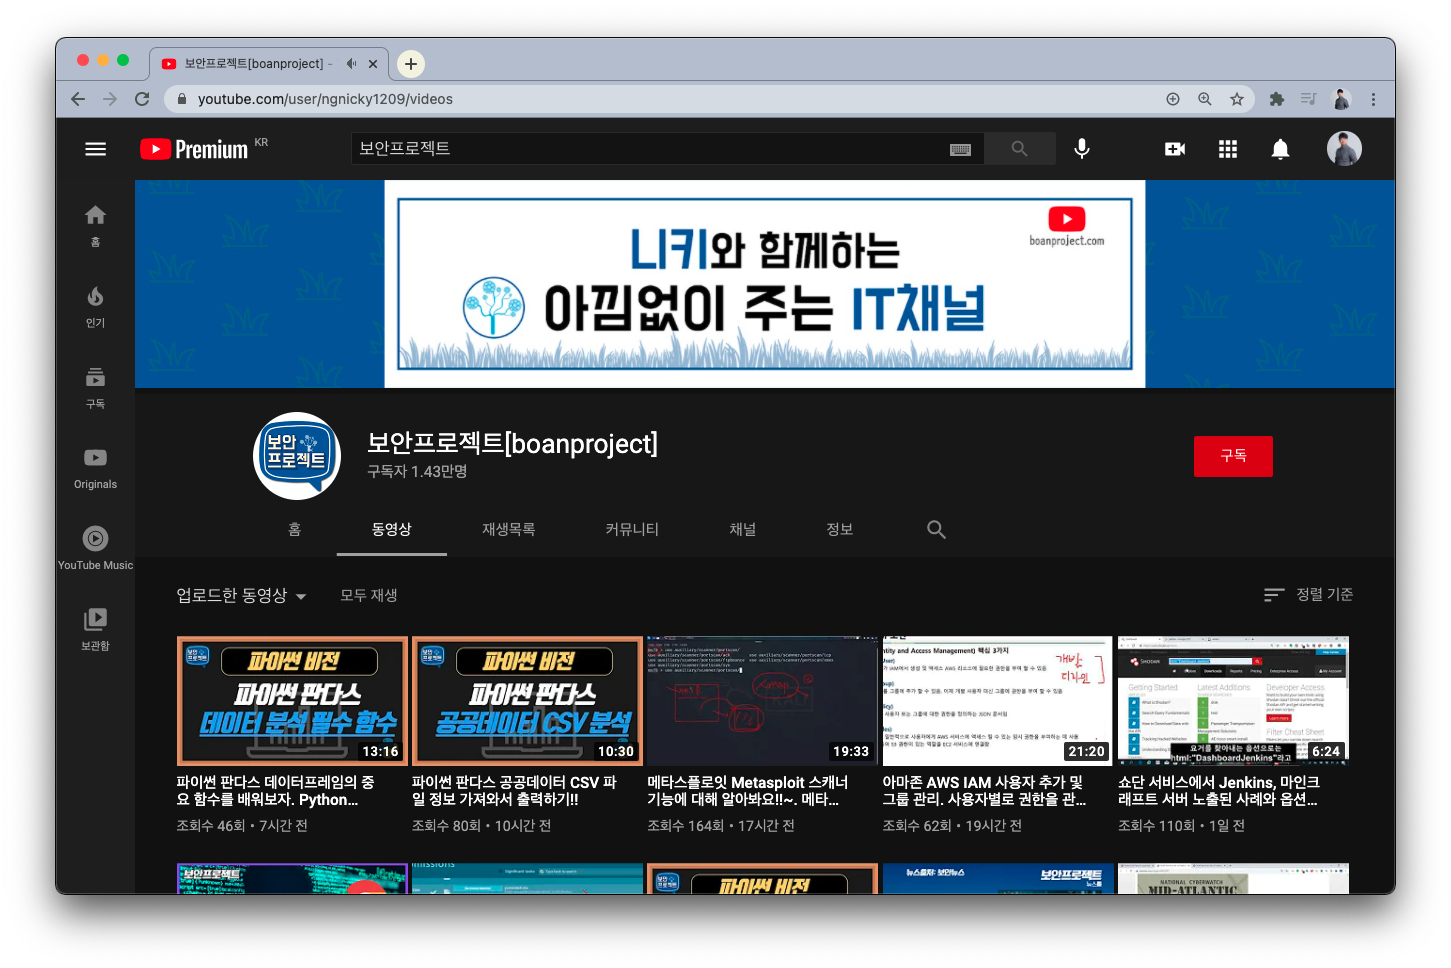Viewport: 1451px width, 968px height.
Task: Start voice search with the microphone
Action: 1082,149
